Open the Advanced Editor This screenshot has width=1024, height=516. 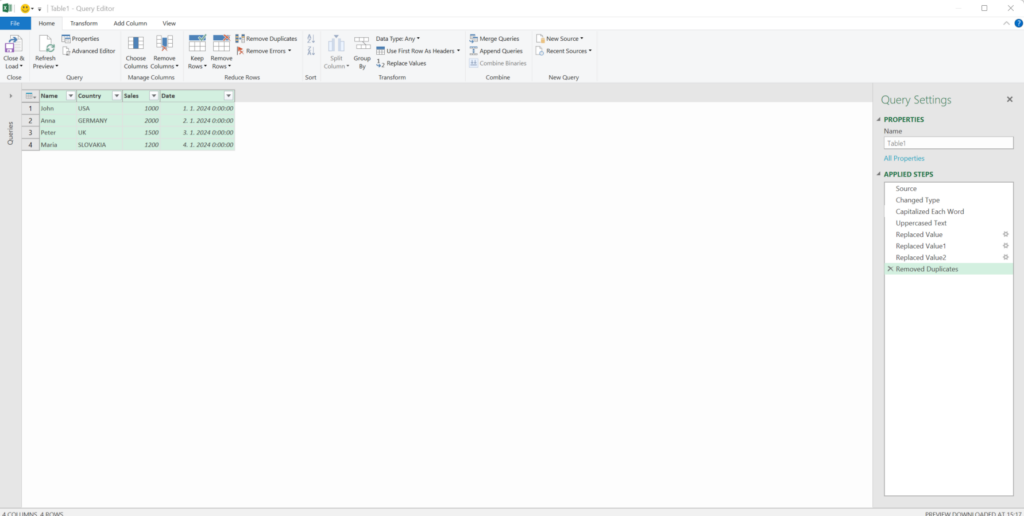pyautogui.click(x=89, y=51)
